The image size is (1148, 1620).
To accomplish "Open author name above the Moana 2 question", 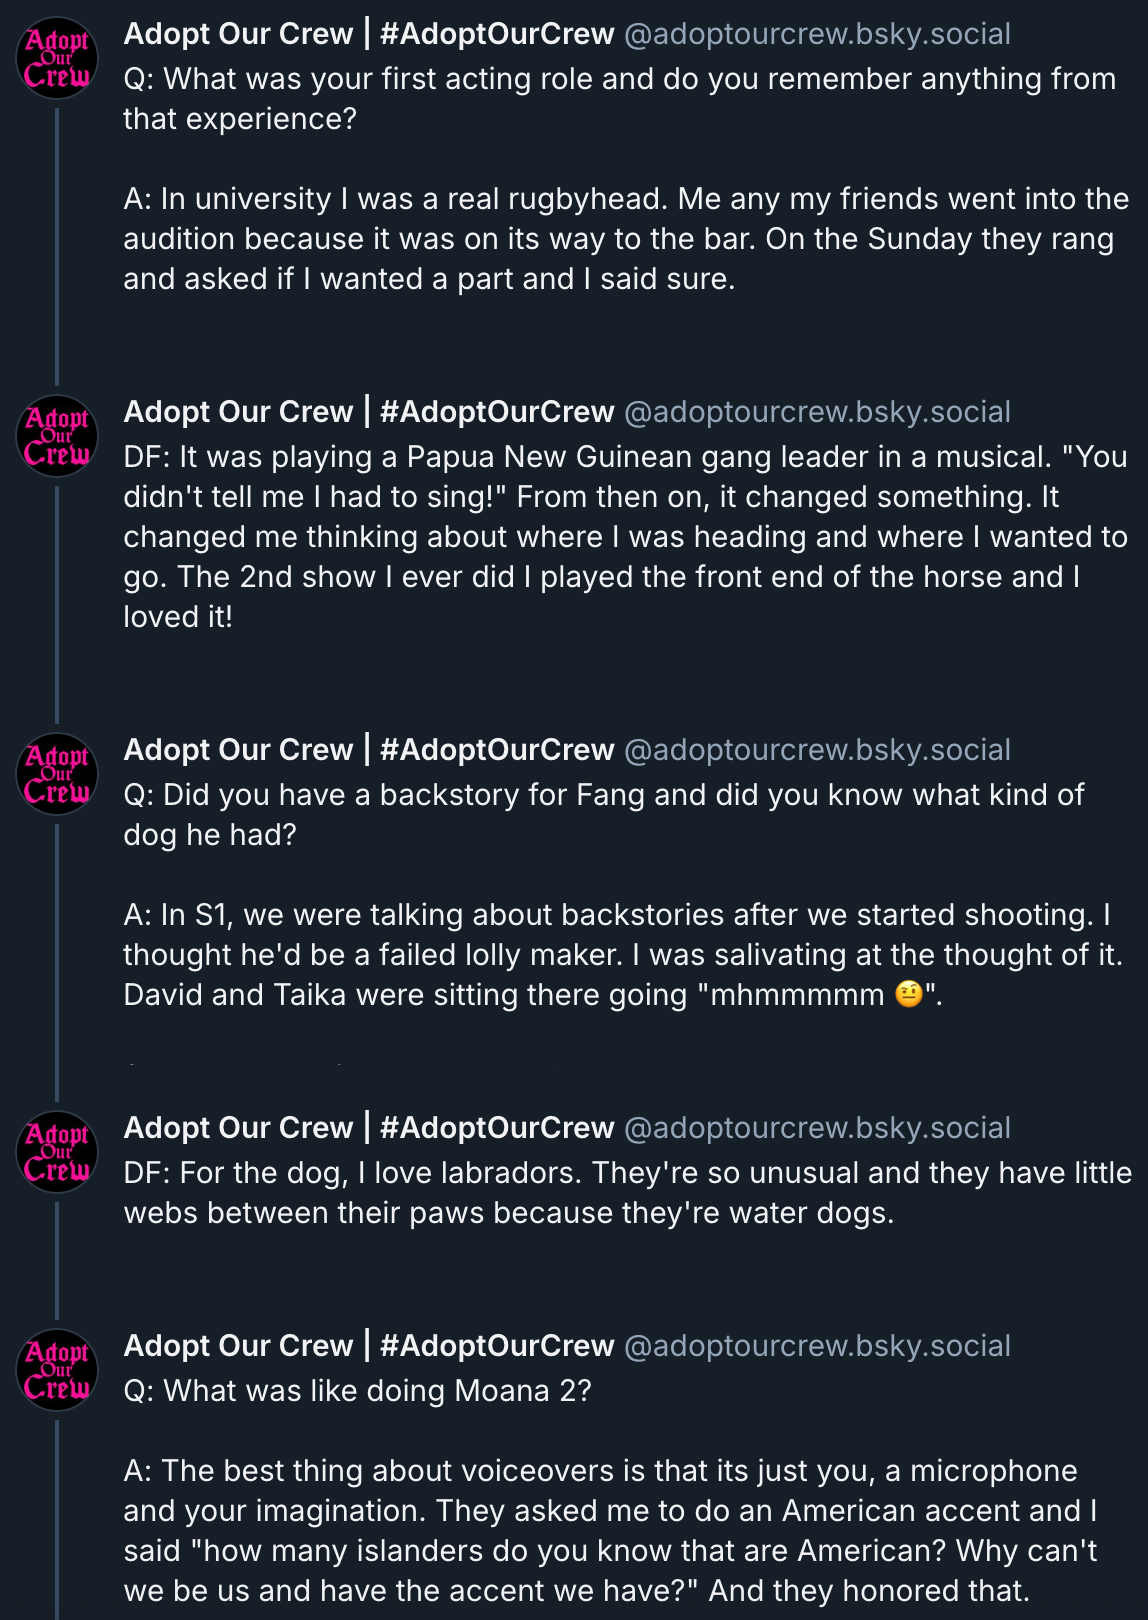I will pyautogui.click(x=368, y=1346).
